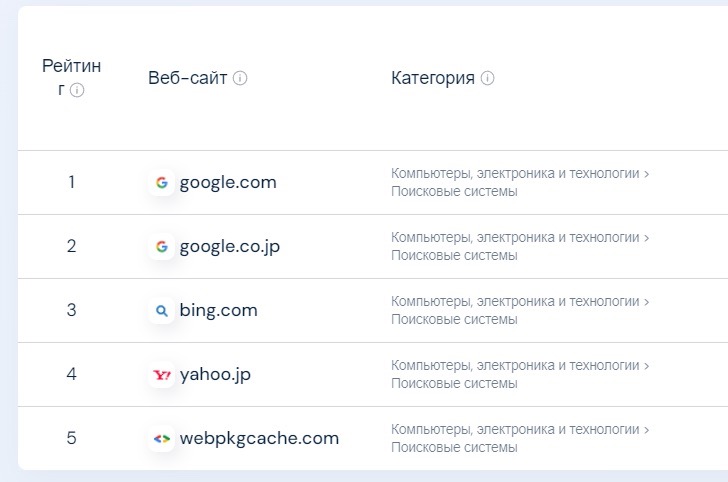Click the Bing magnifier favicon

point(162,311)
